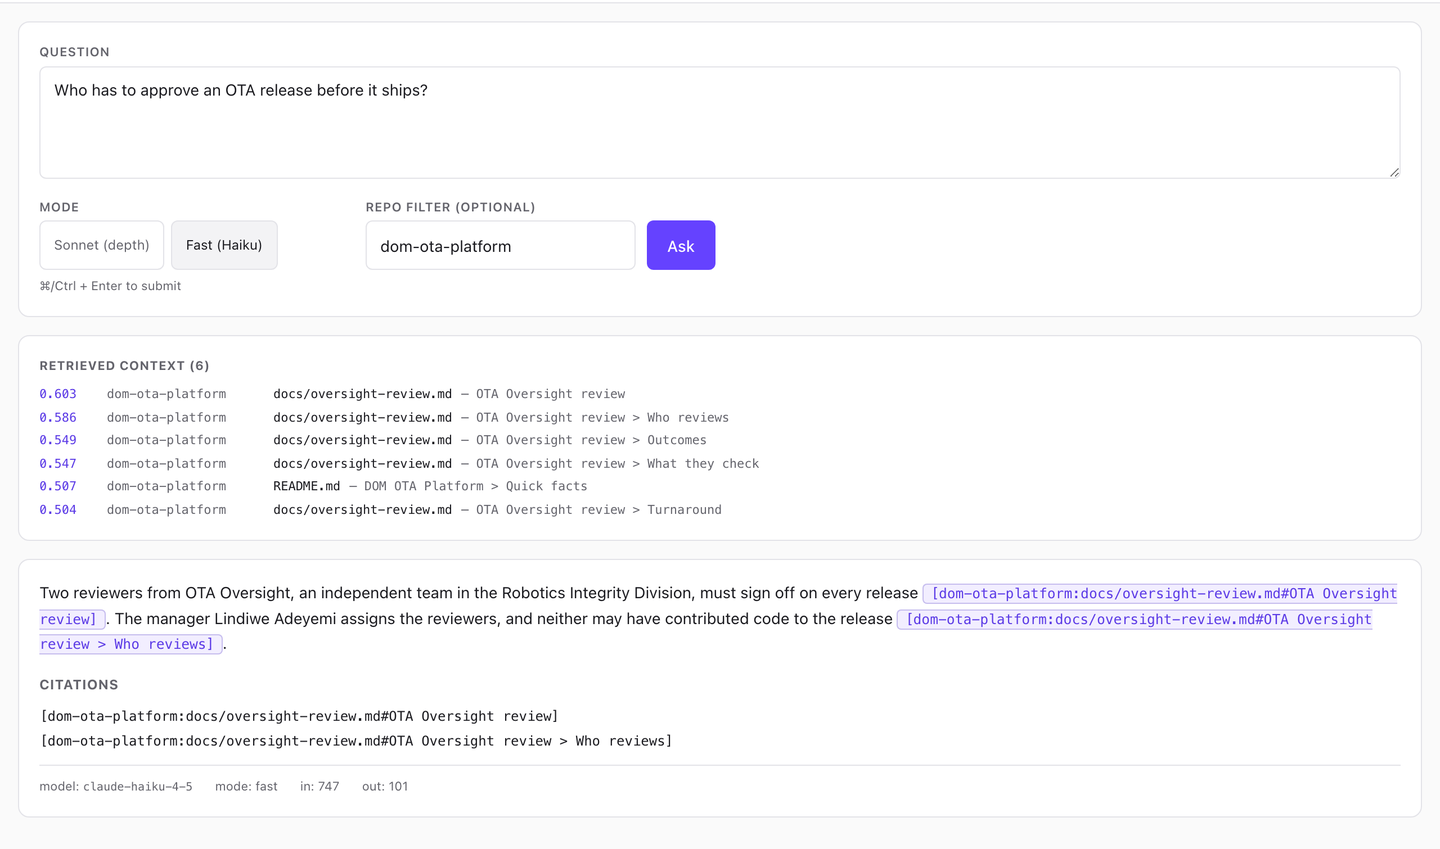Screen dimensions: 1440x849
Task: Click the Repo Filter (Optional) label
Action: (450, 207)
